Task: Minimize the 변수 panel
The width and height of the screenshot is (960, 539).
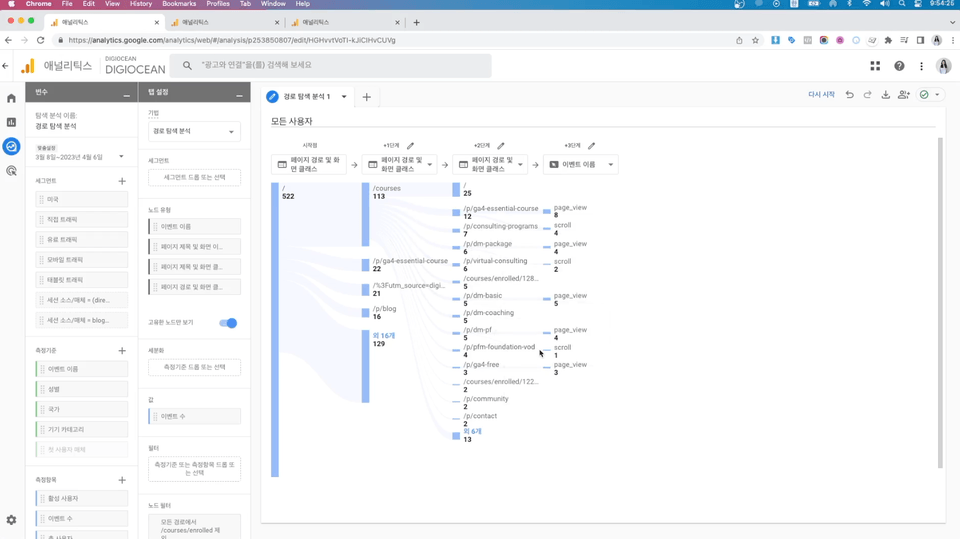Action: tap(126, 96)
